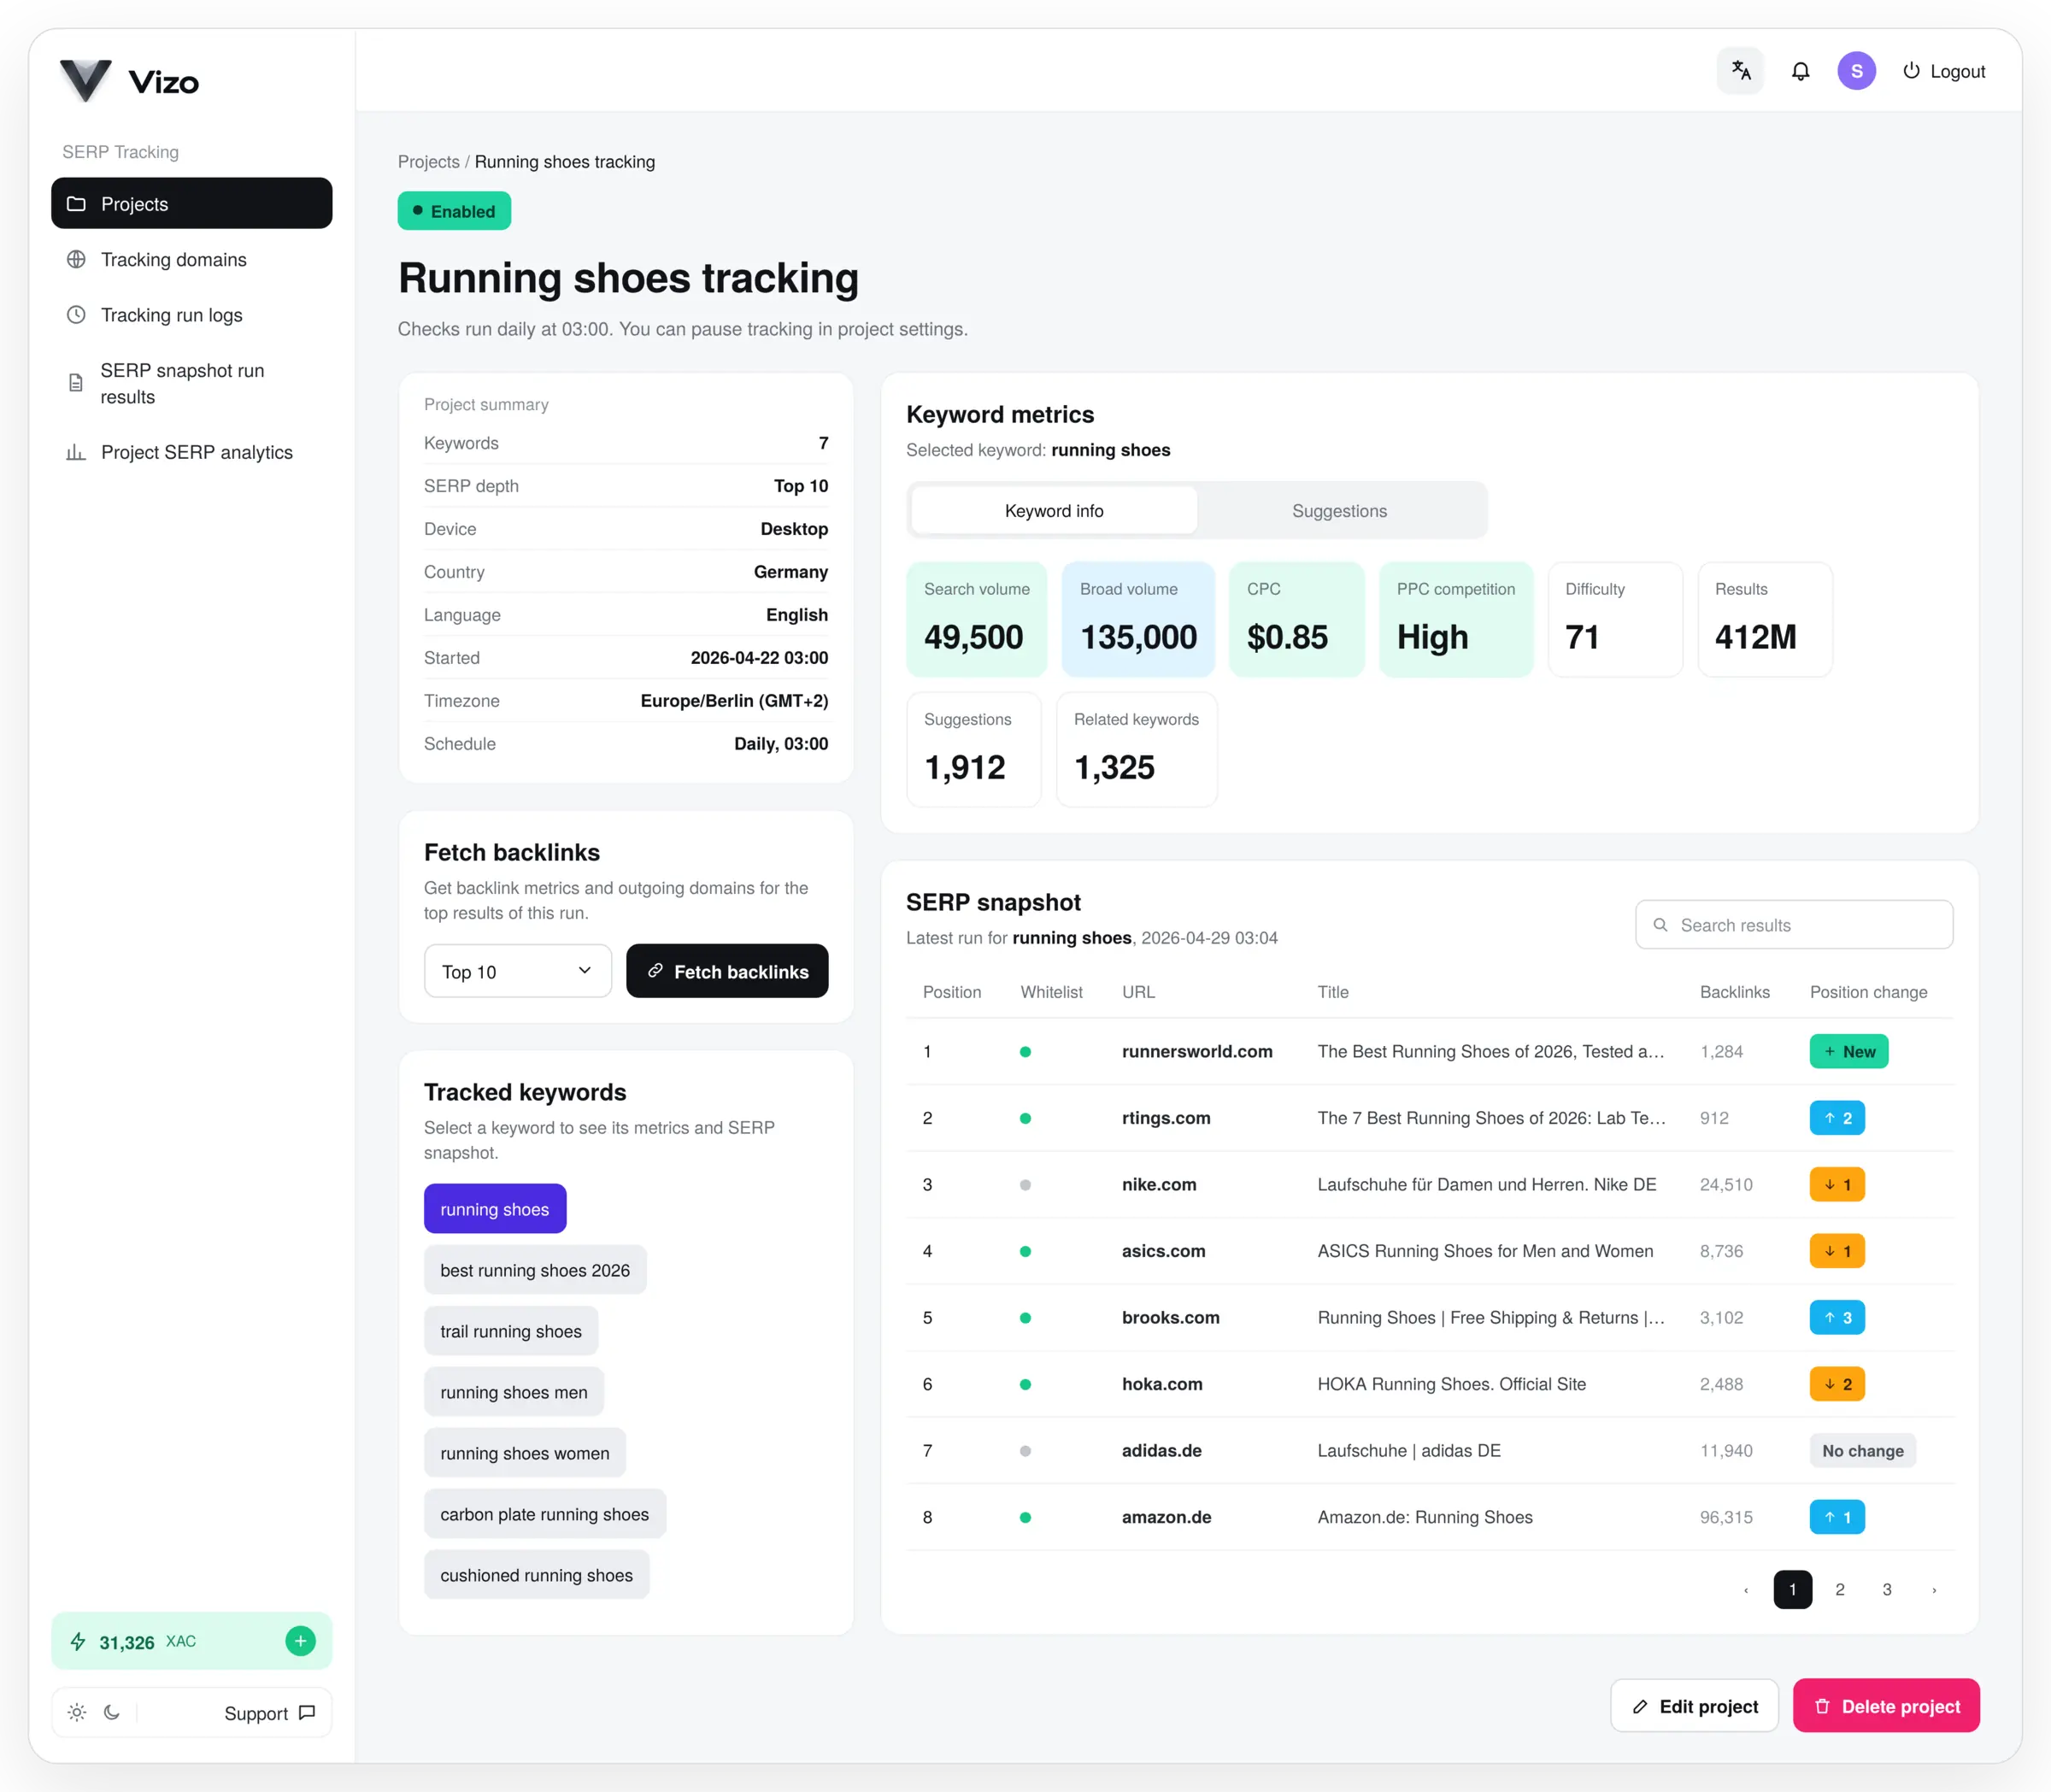Screen dimensions: 2051x1792
Task: Open the Top 10 backlinks dropdown
Action: (x=518, y=972)
